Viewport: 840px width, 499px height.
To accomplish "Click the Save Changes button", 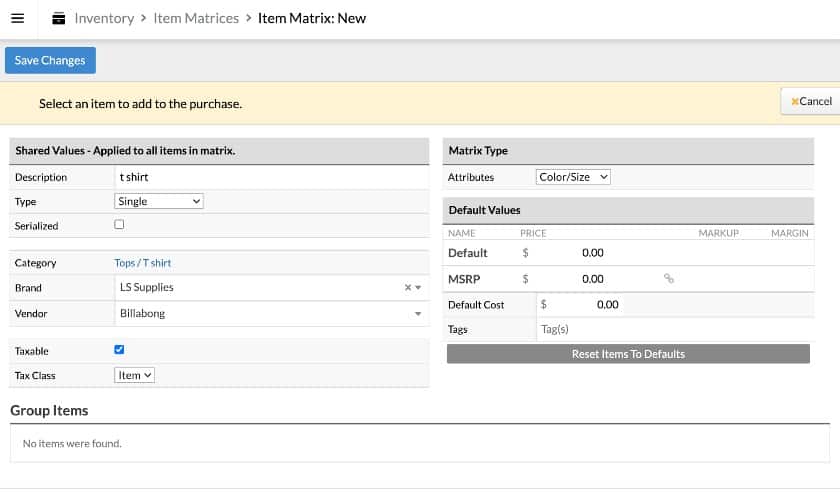I will point(50,60).
